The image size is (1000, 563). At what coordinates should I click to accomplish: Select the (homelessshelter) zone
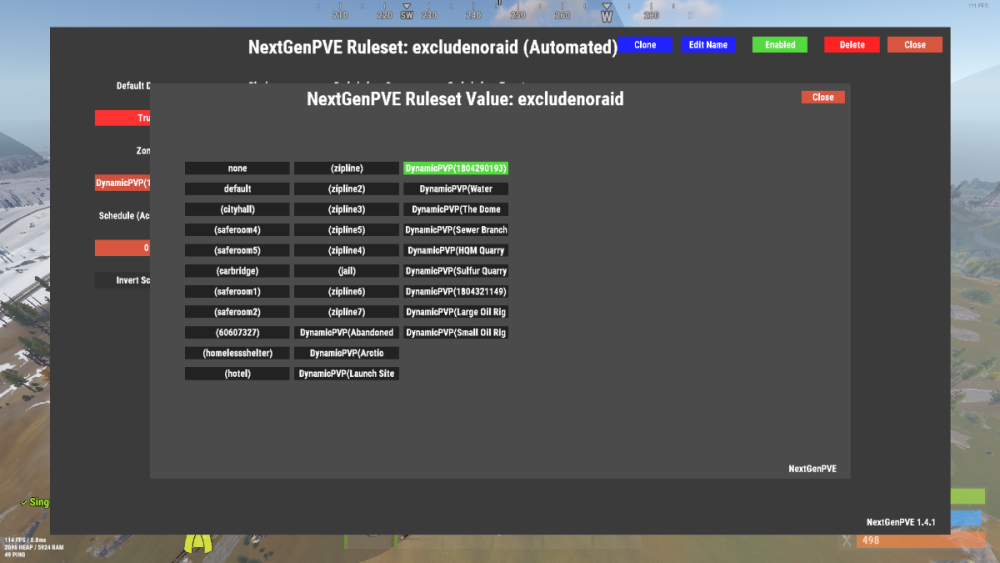(237, 353)
